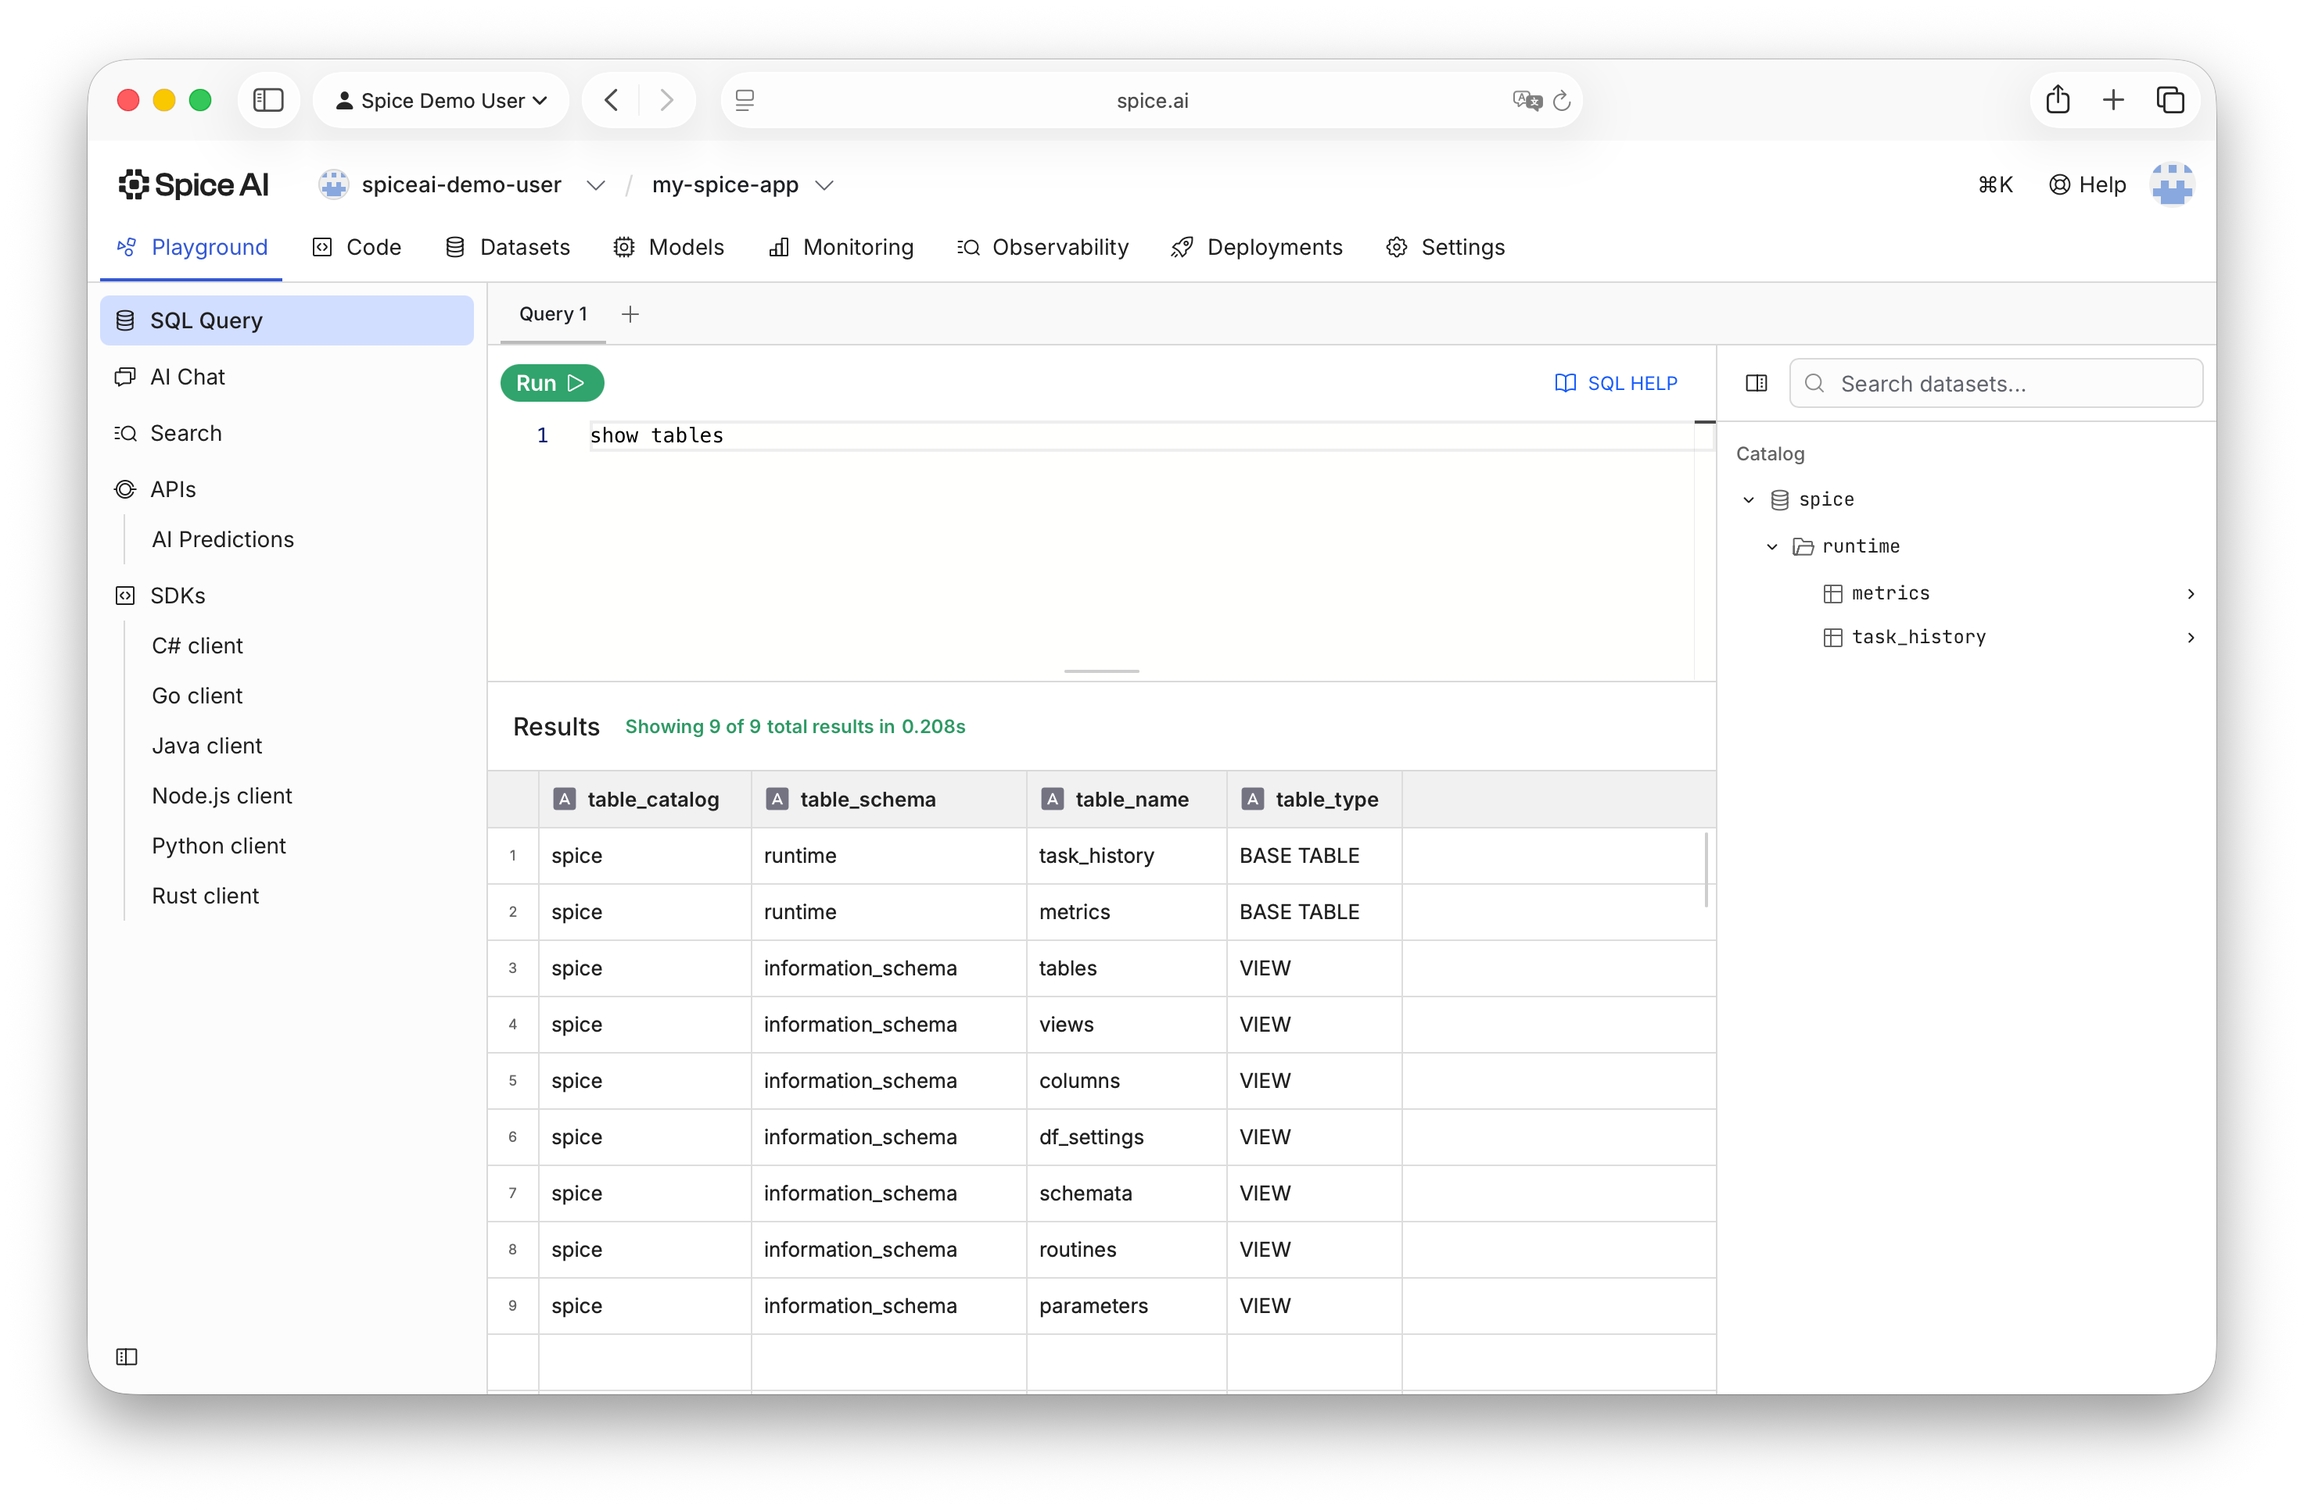This screenshot has width=2304, height=1510.
Task: Open the SQL HELP link
Action: pyautogui.click(x=1616, y=383)
